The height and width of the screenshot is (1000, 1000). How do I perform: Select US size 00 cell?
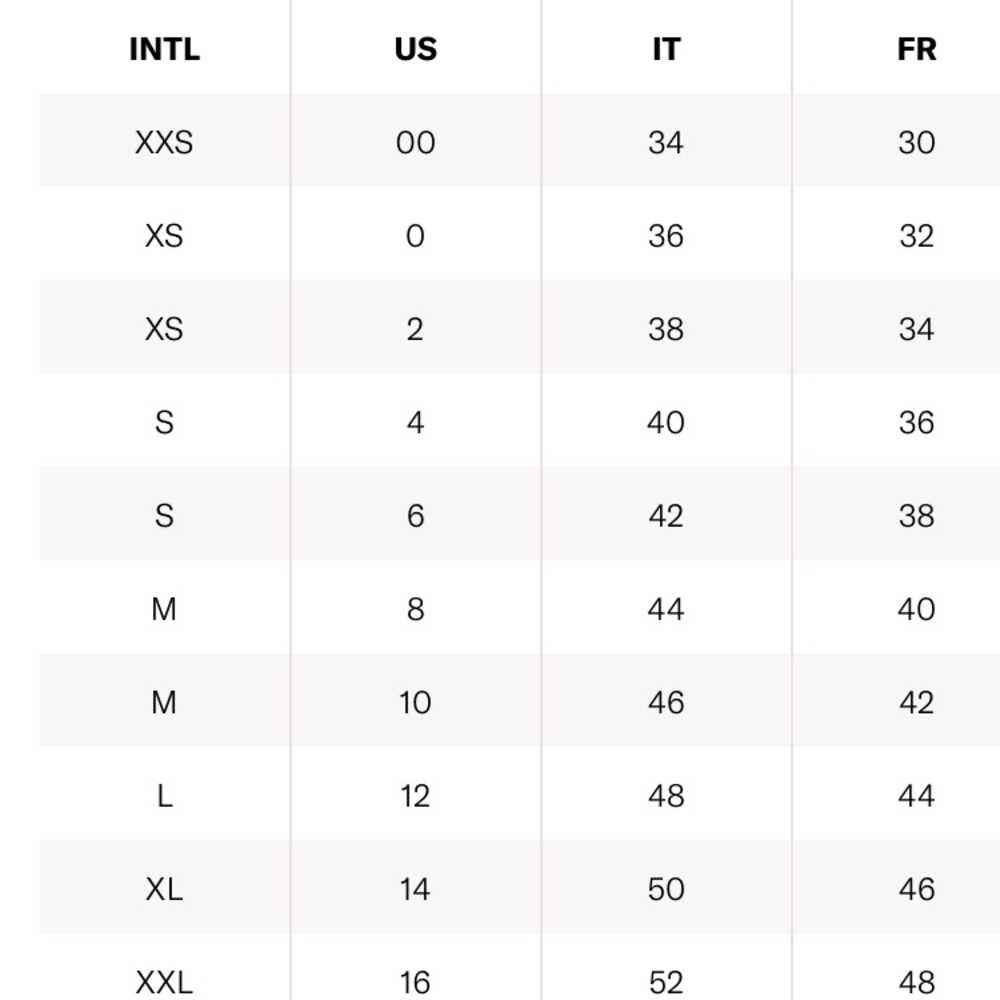click(x=415, y=142)
